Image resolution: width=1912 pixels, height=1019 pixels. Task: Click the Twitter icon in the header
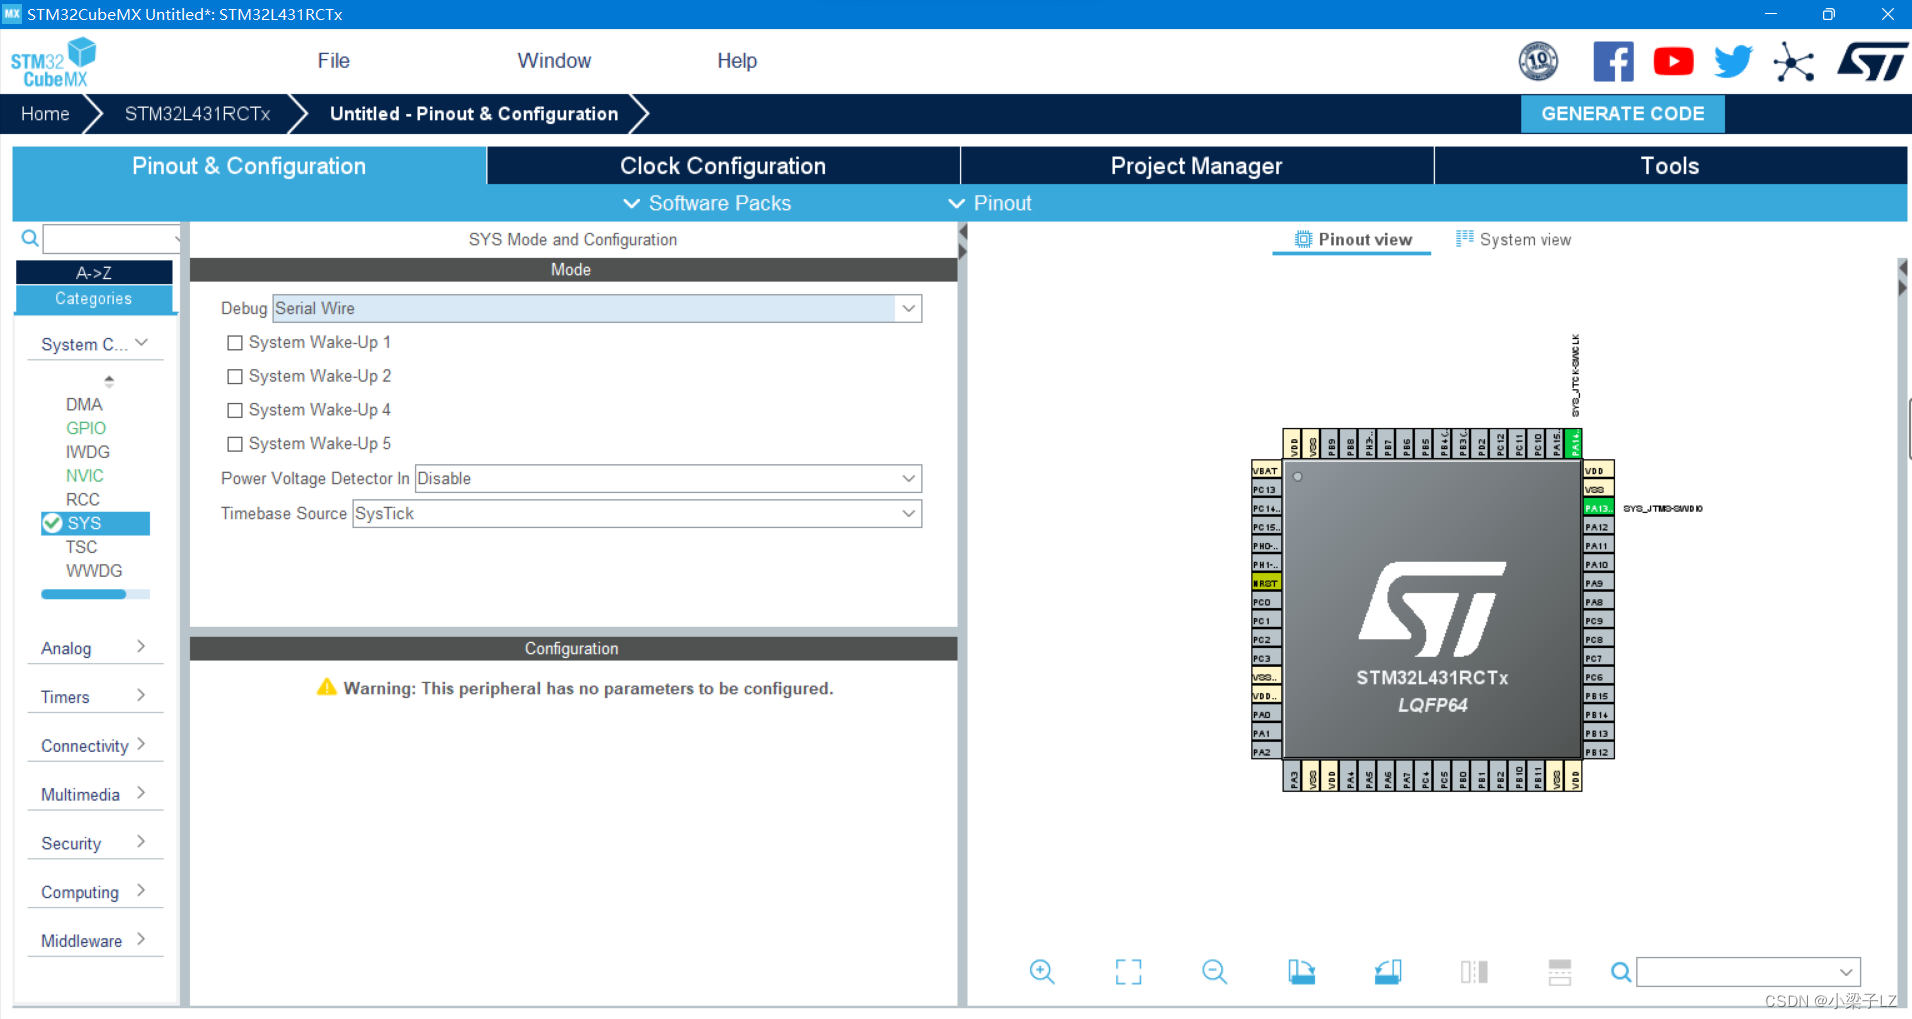click(x=1733, y=60)
